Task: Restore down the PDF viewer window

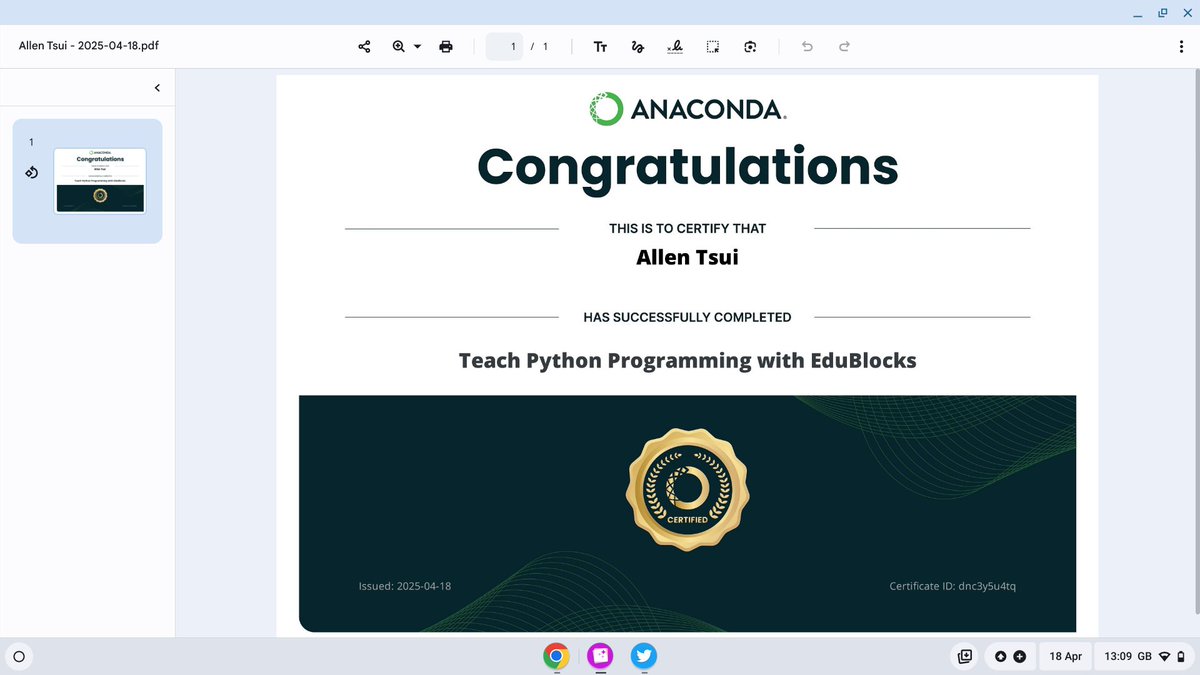Action: 1162,13
